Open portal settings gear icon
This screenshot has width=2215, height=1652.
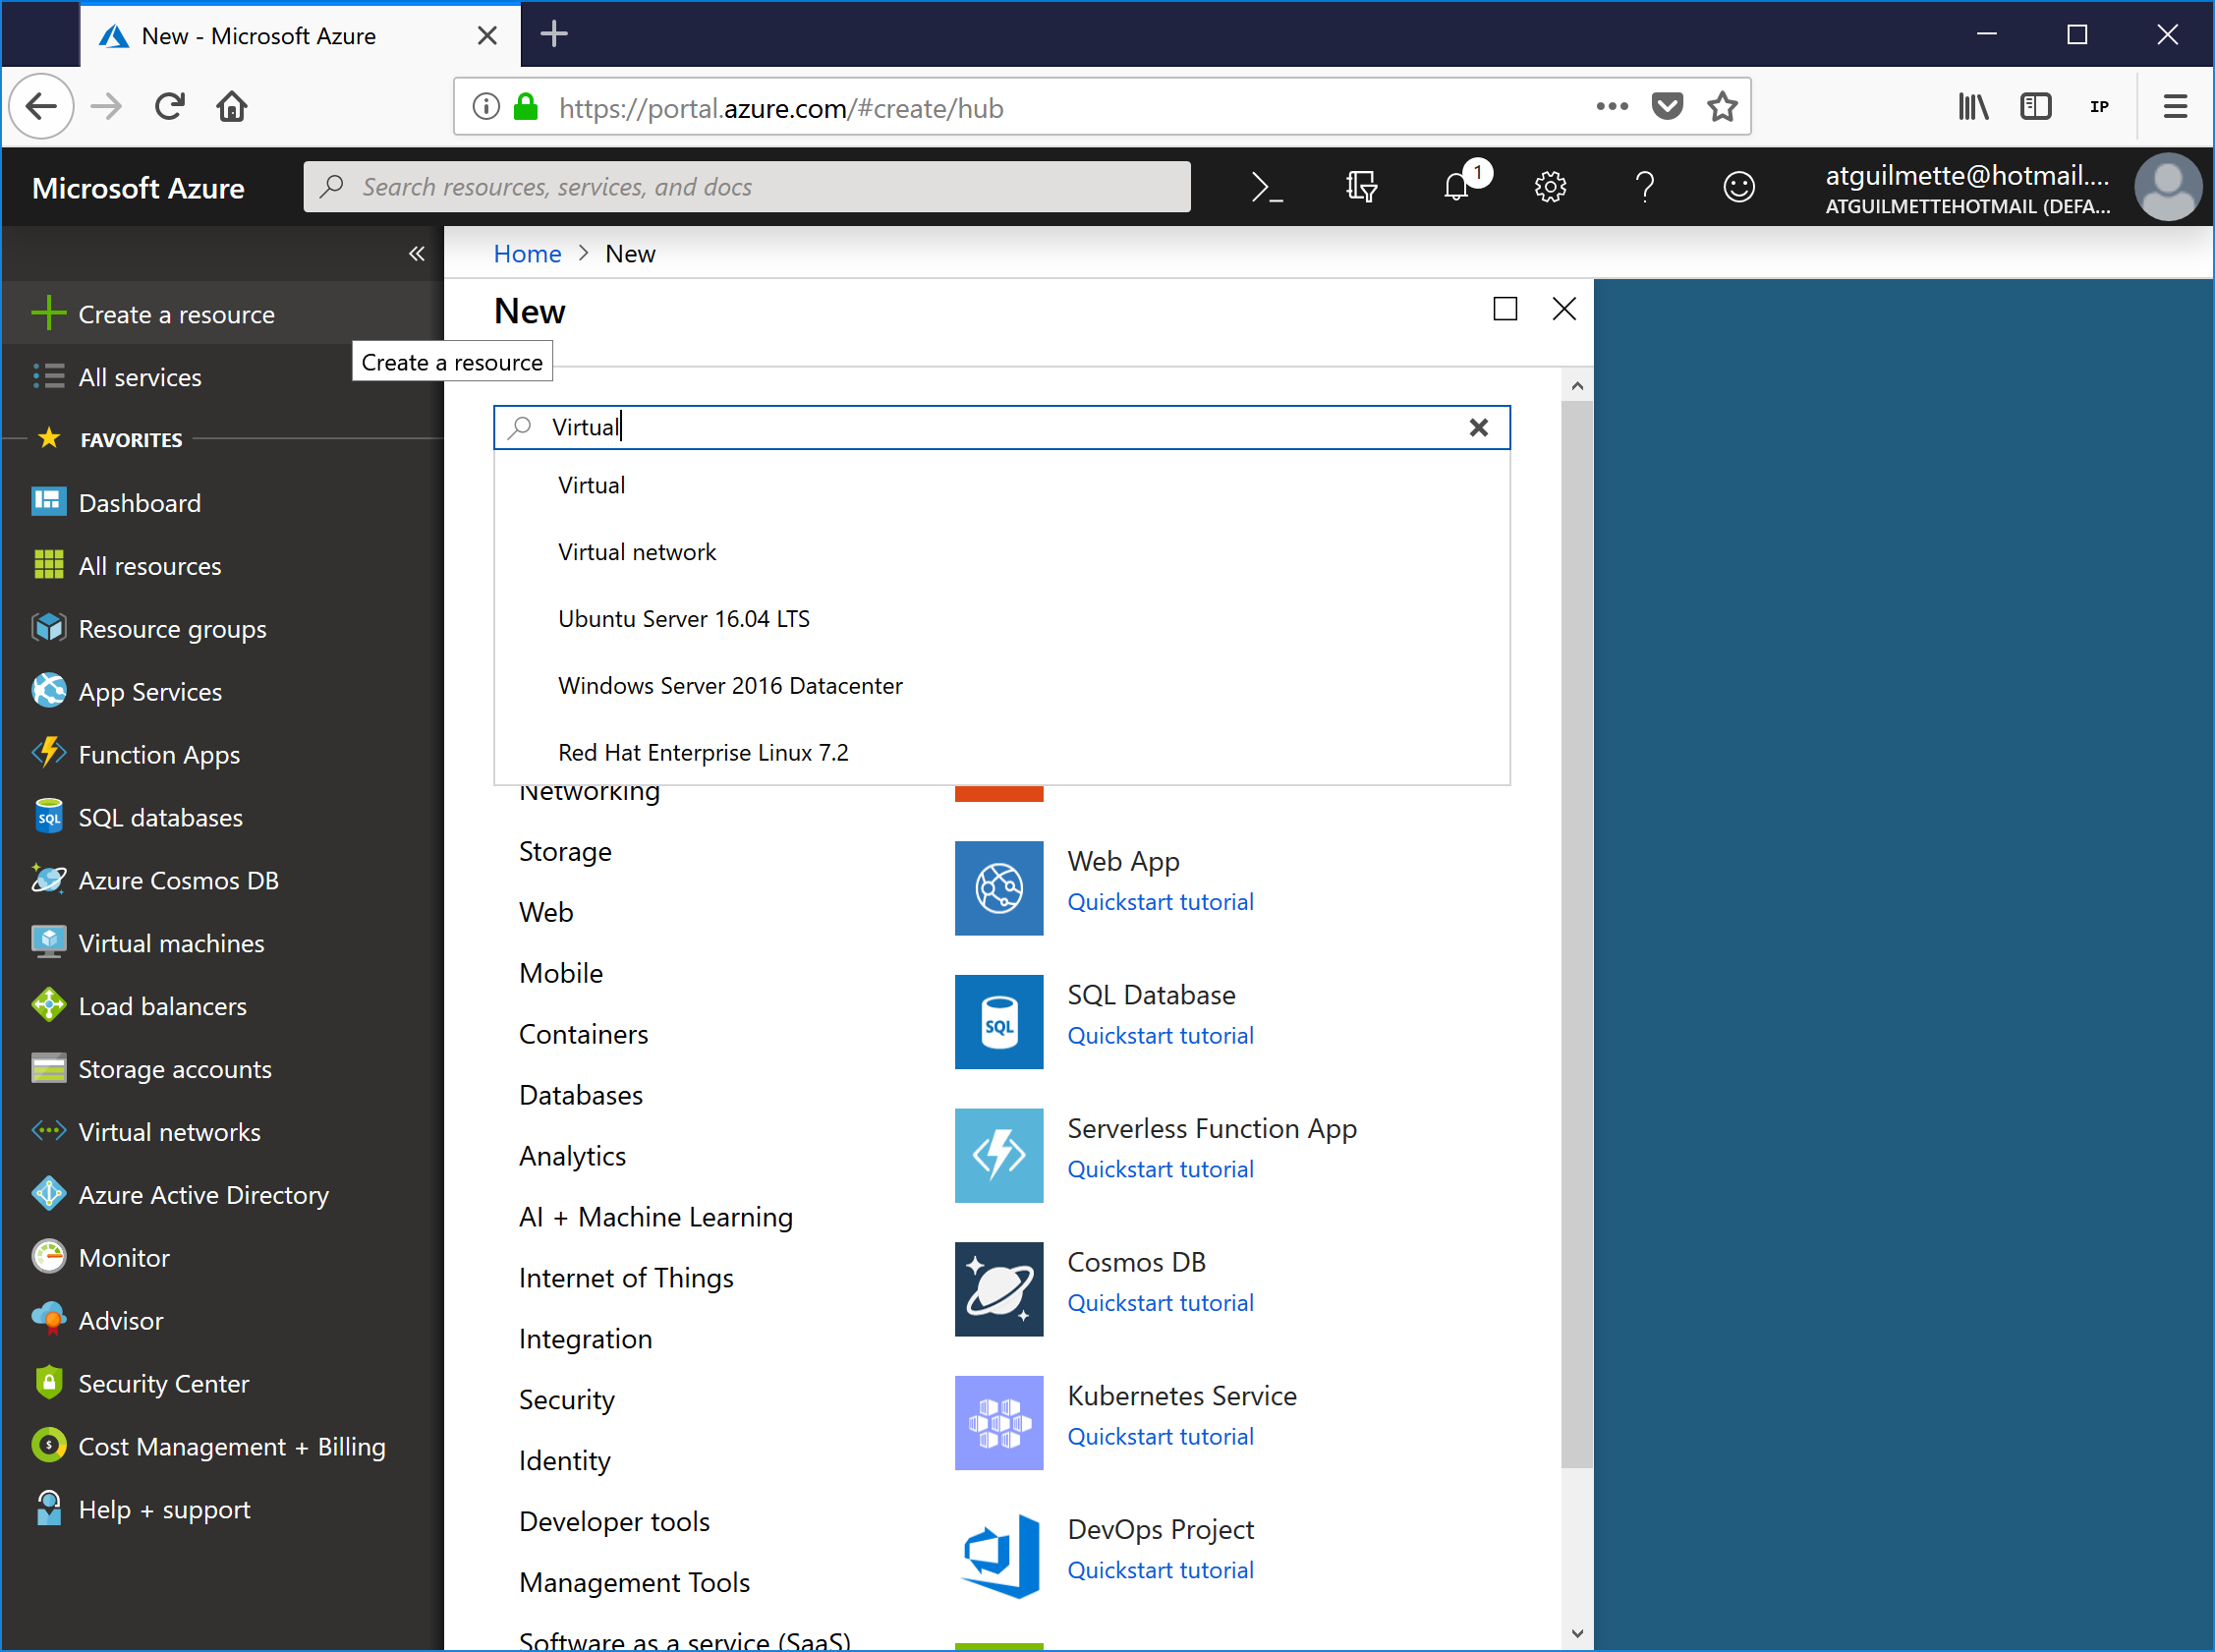point(1550,187)
